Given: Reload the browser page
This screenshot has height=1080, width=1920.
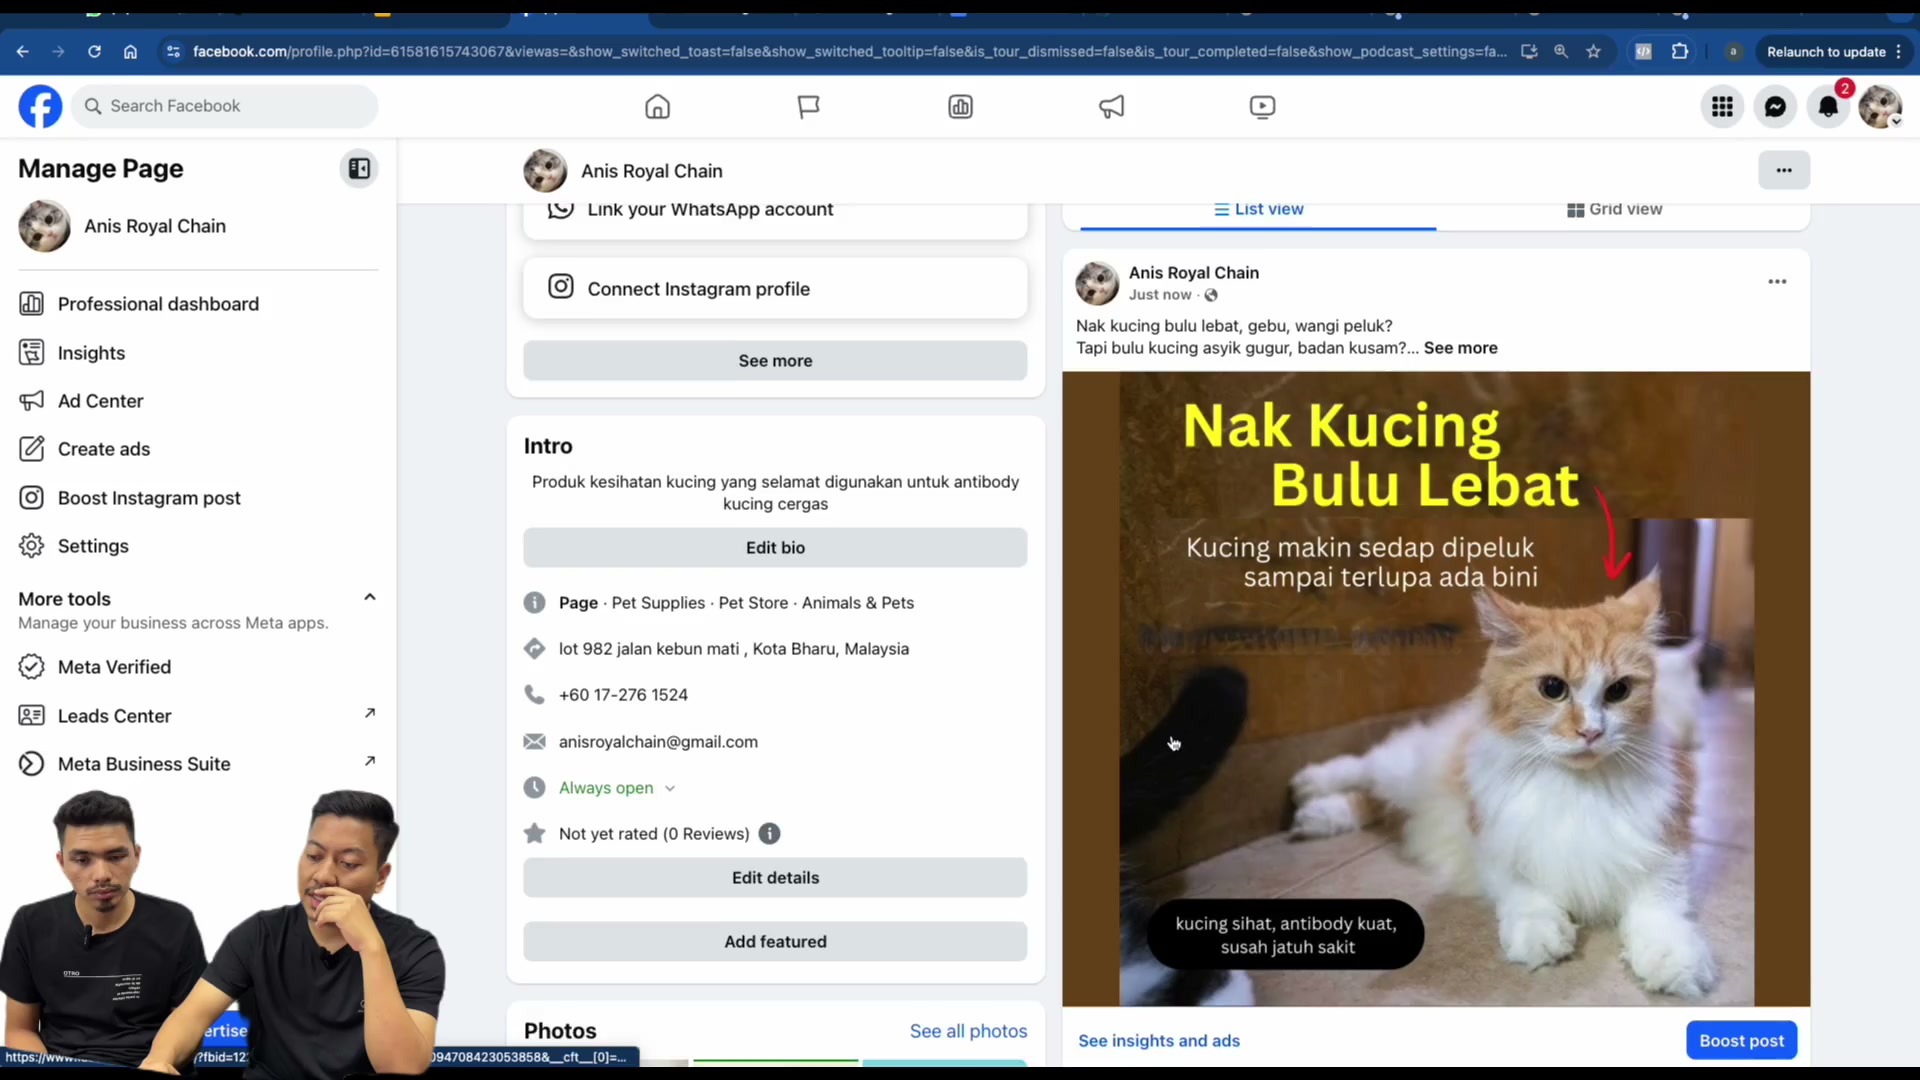Looking at the screenshot, I should click(x=94, y=51).
